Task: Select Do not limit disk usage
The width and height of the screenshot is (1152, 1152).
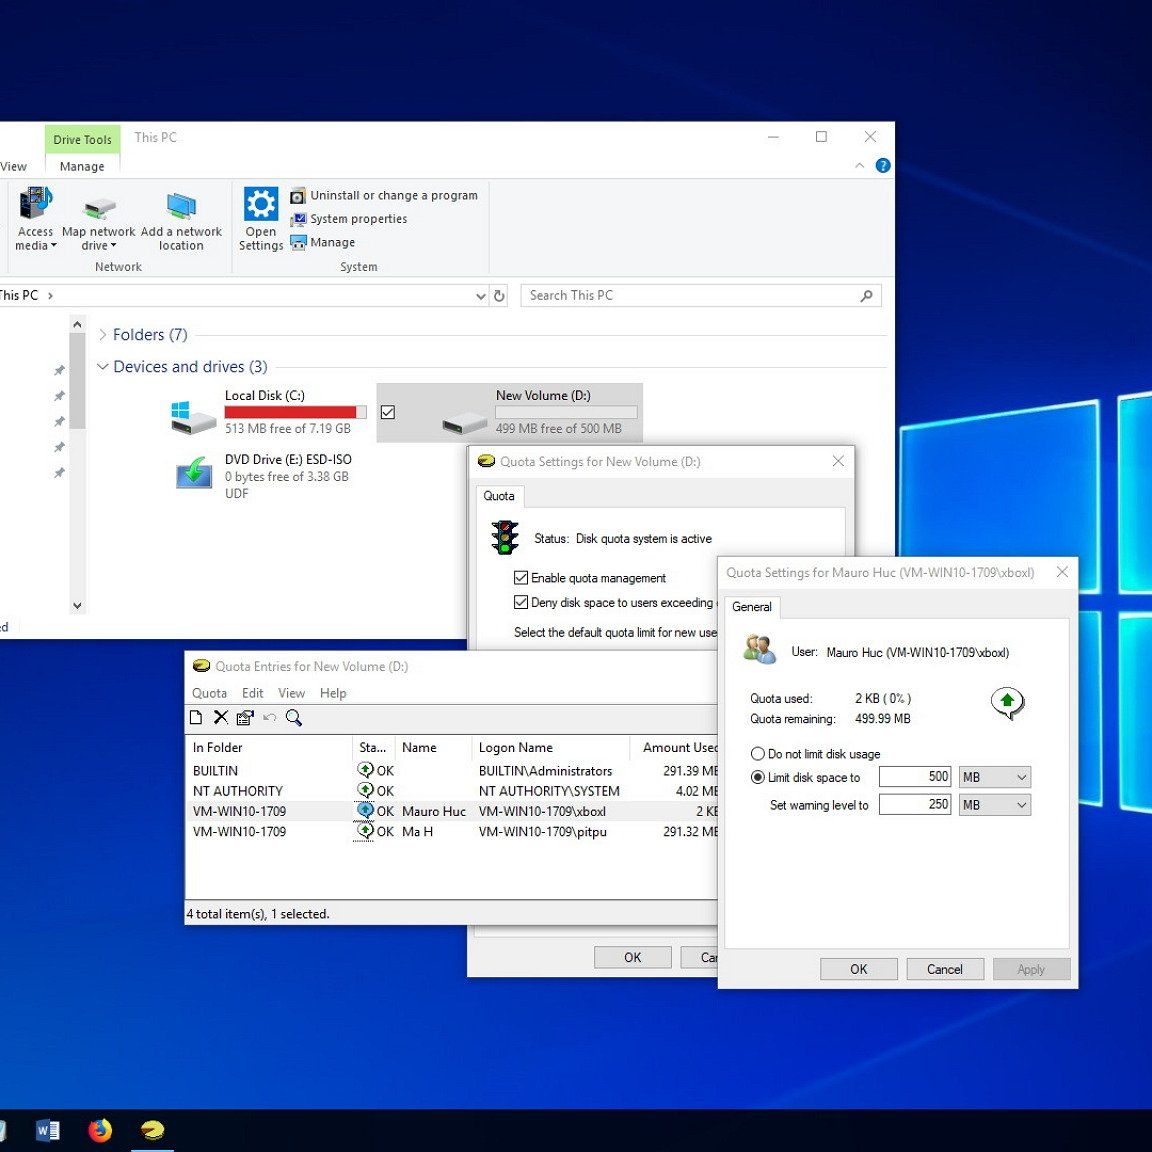Action: pyautogui.click(x=758, y=754)
